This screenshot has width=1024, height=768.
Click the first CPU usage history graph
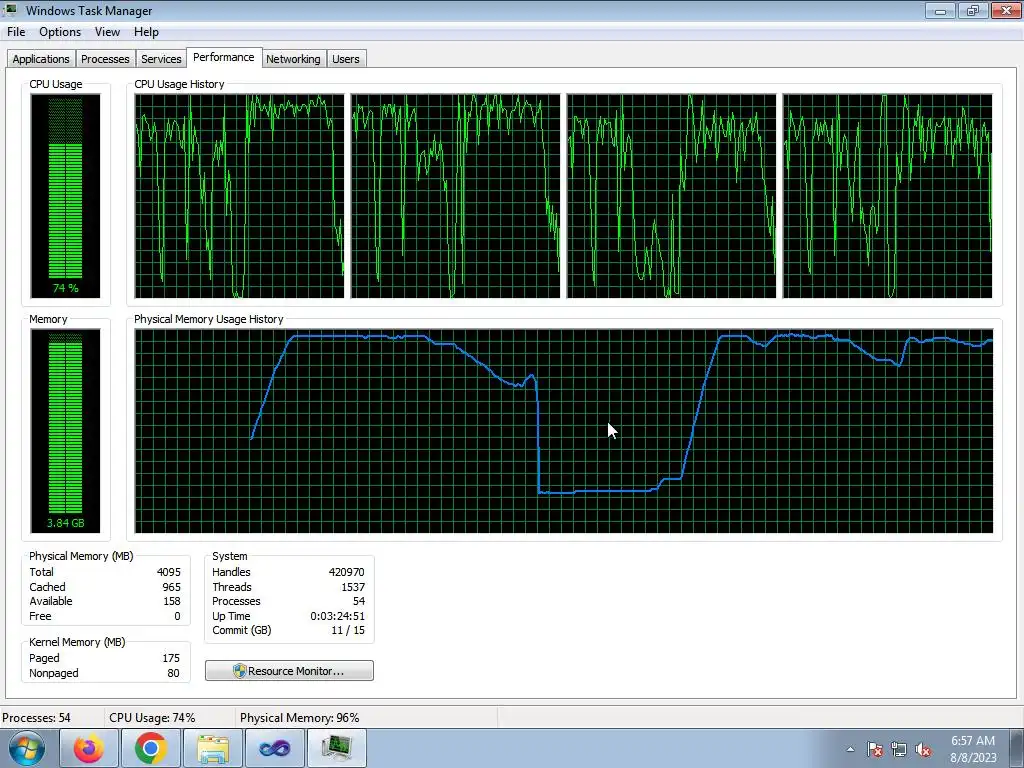[x=239, y=196]
